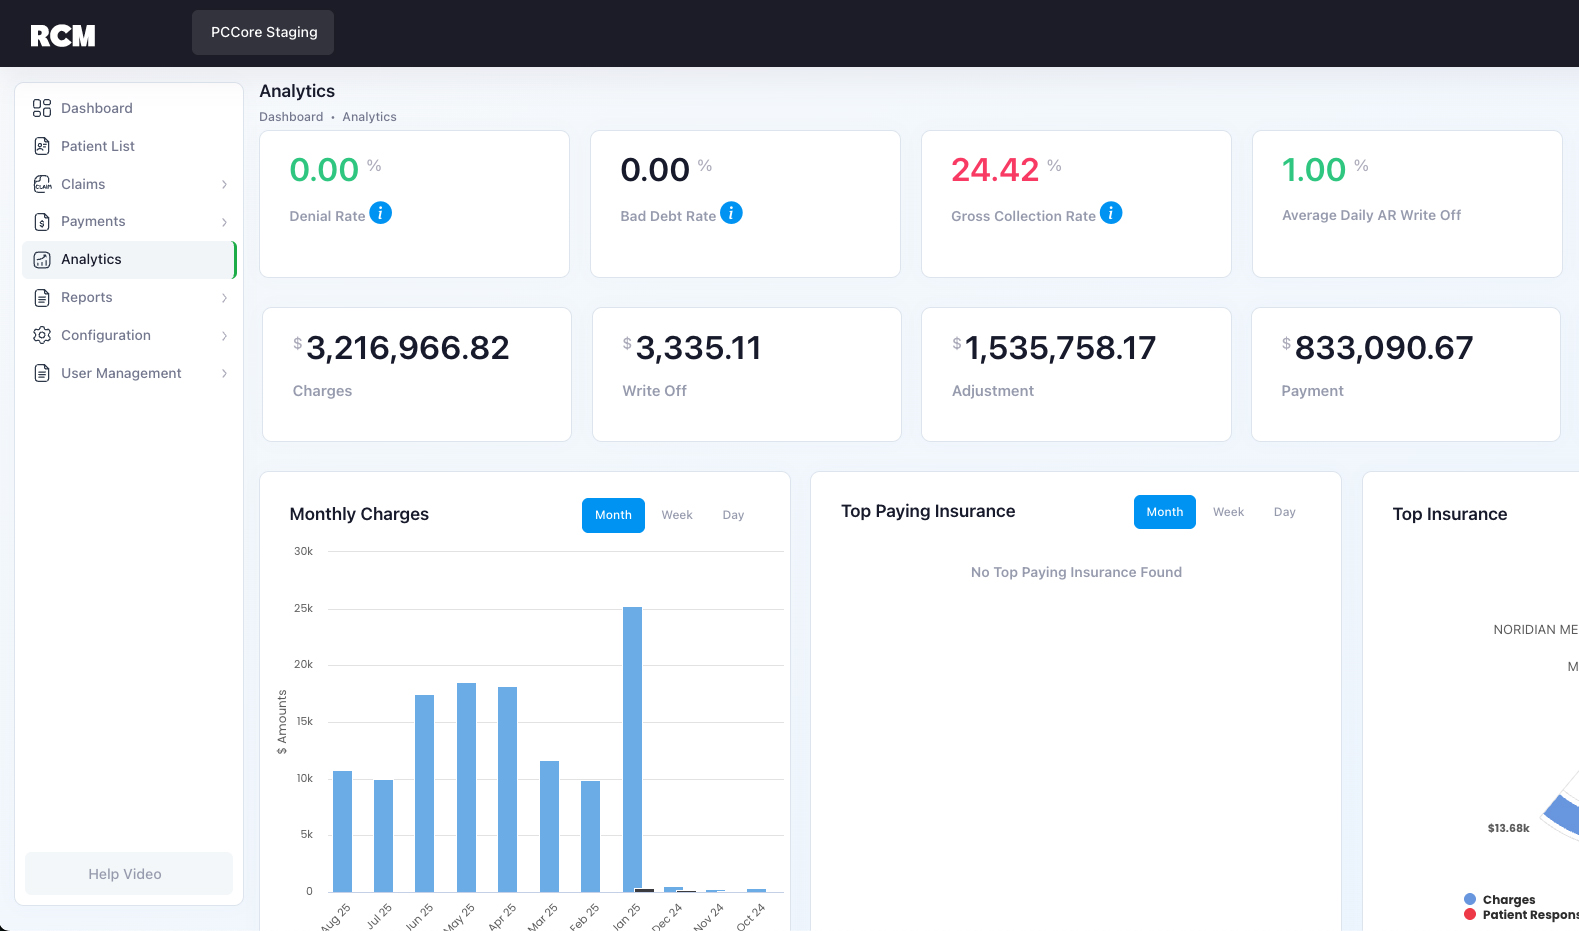
Task: Open Patient List from the sidebar
Action: pyautogui.click(x=129, y=146)
